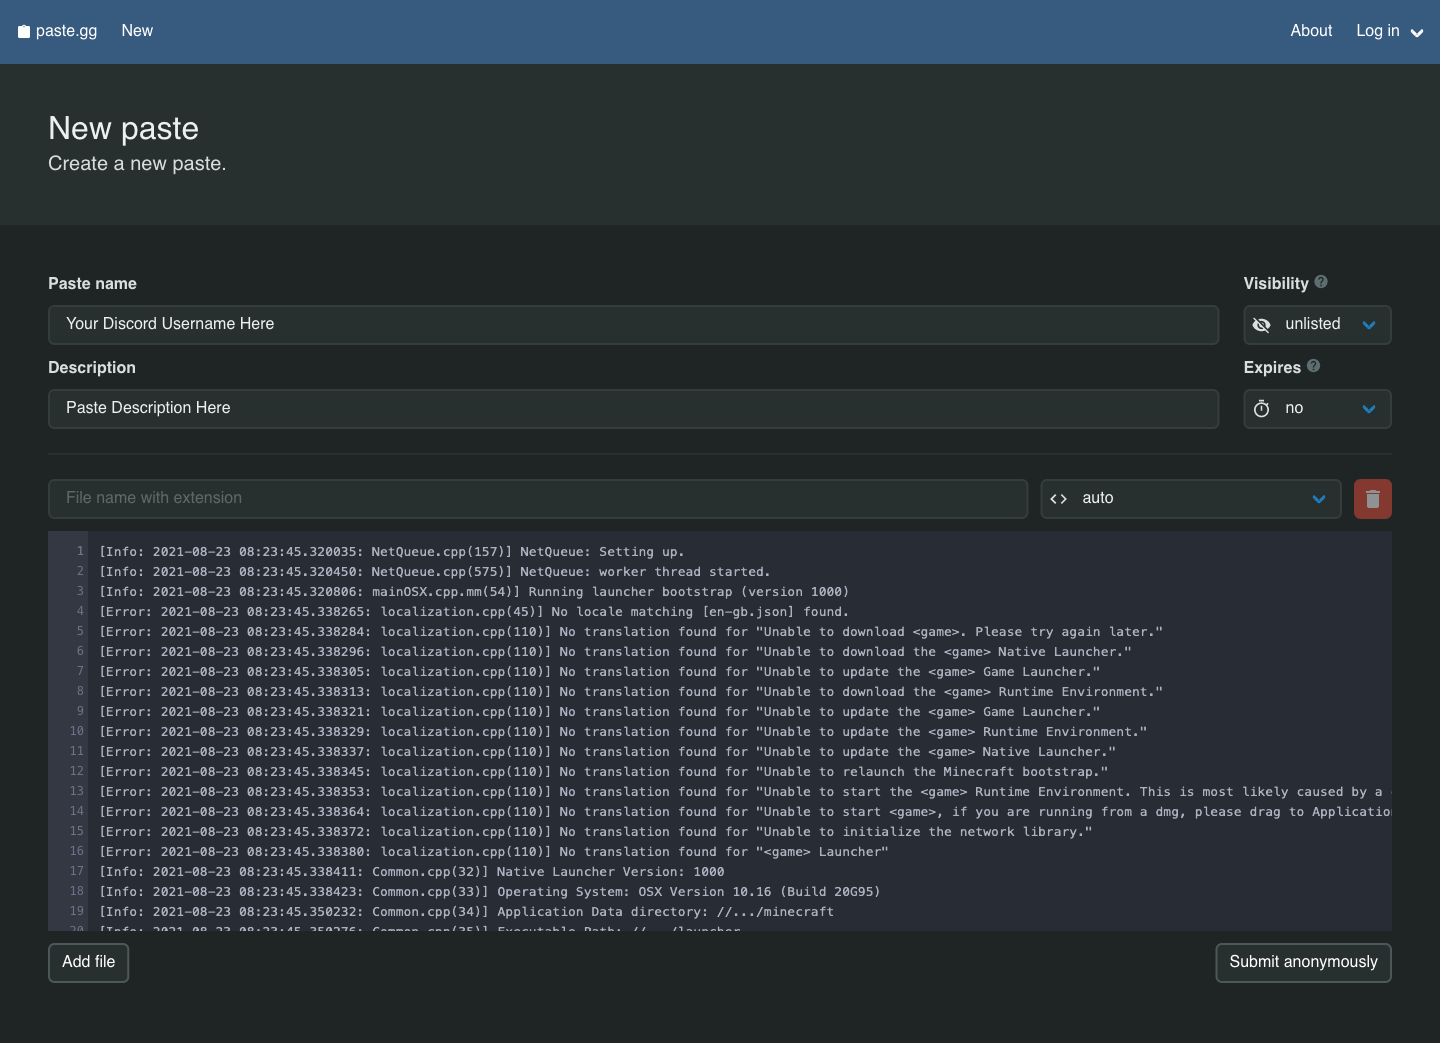Screen dimensions: 1440x1043
Task: Submit the paste anonymously
Action: pos(1303,962)
